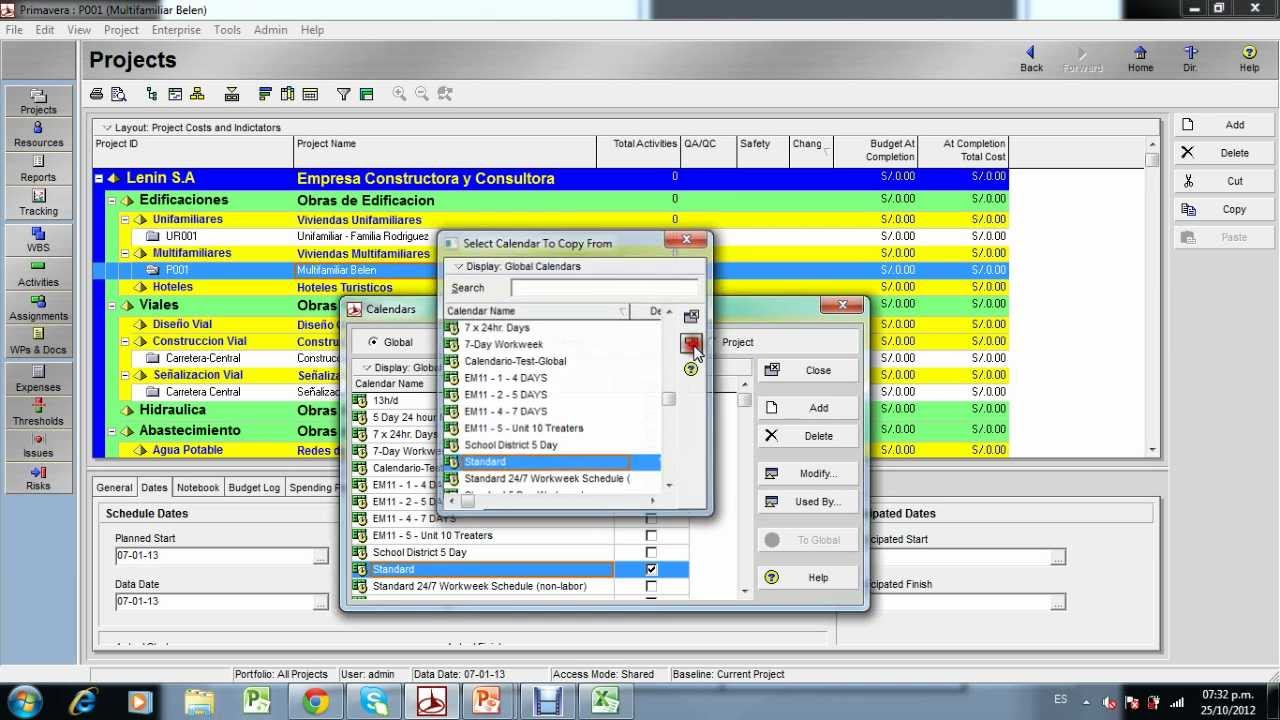Collapse the Lenin S.A tree node
1280x720 pixels.
[x=99, y=178]
